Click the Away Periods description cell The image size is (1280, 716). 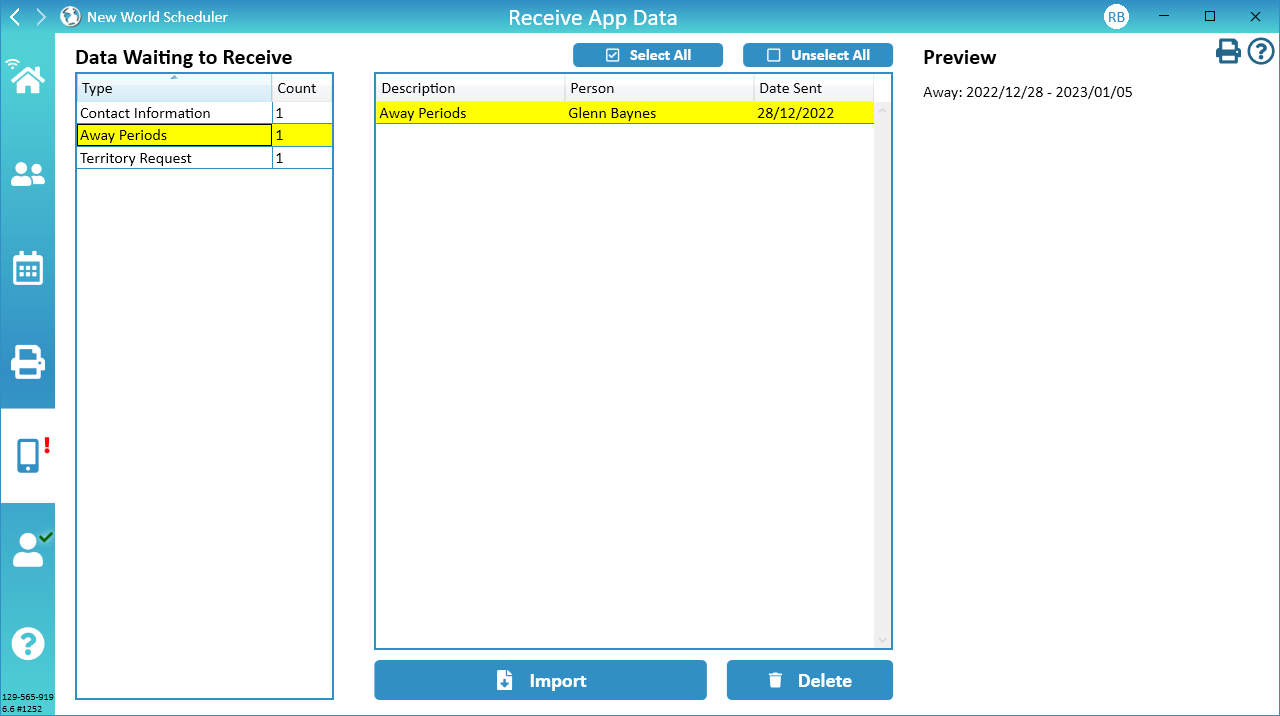(x=470, y=113)
